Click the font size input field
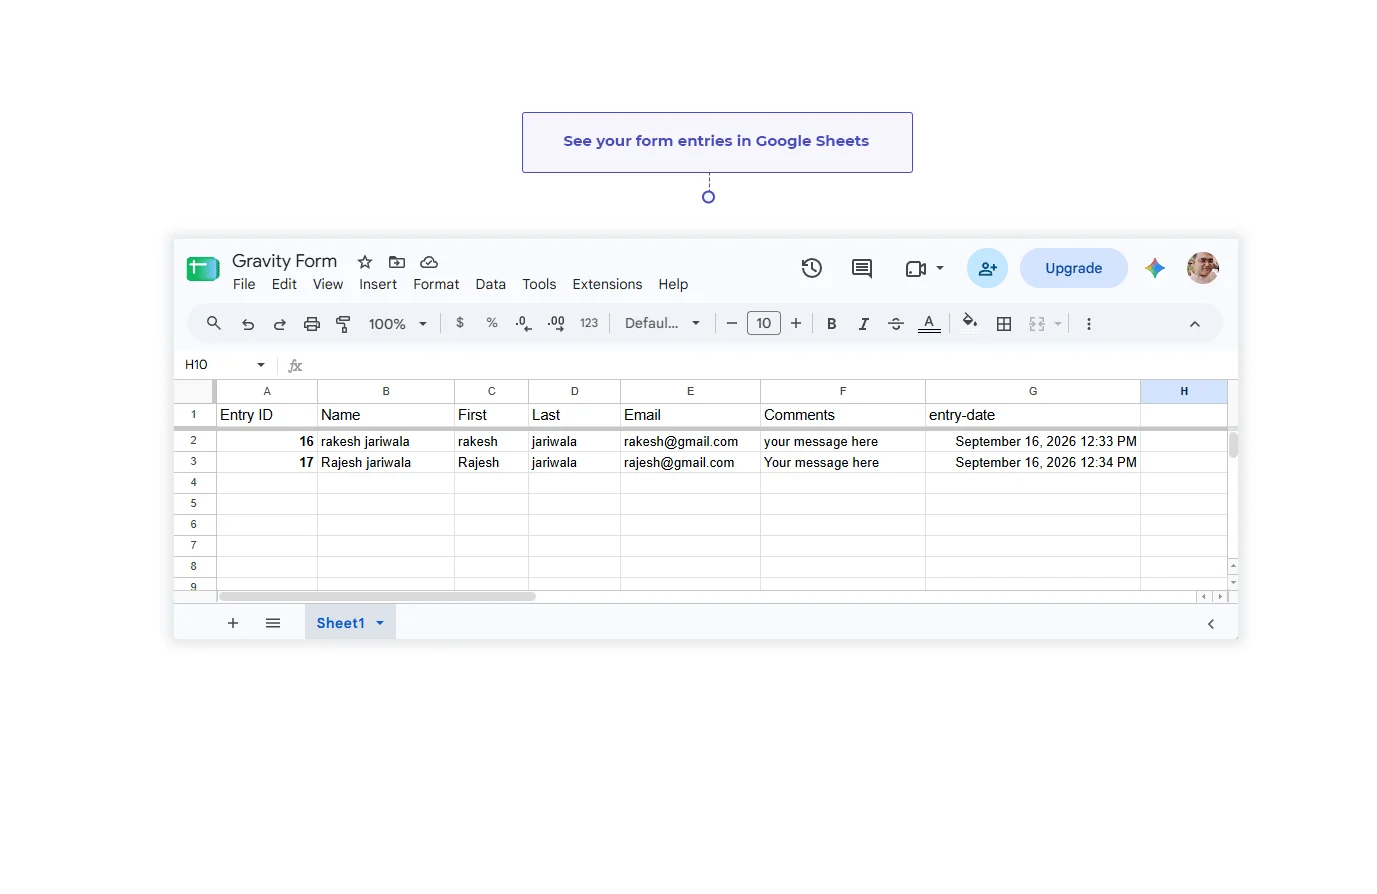The height and width of the screenshot is (894, 1377). pos(764,323)
